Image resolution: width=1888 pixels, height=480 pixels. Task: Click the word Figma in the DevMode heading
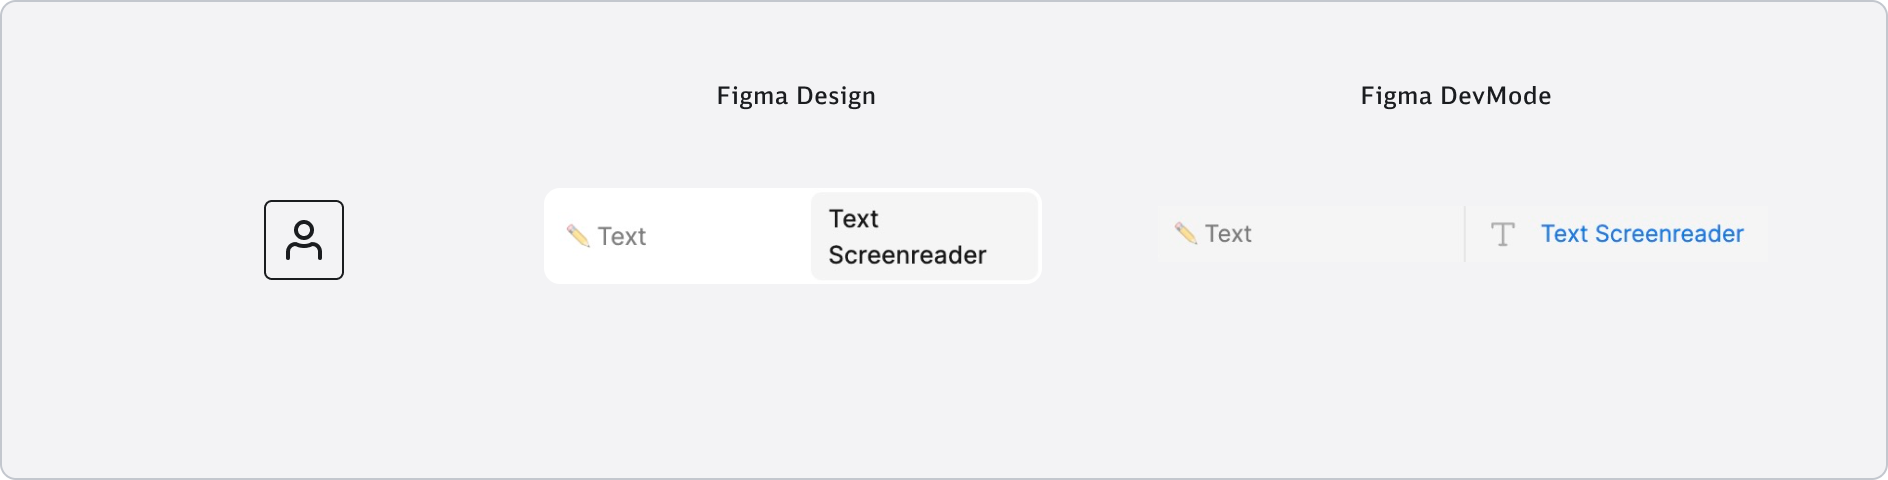(1396, 96)
